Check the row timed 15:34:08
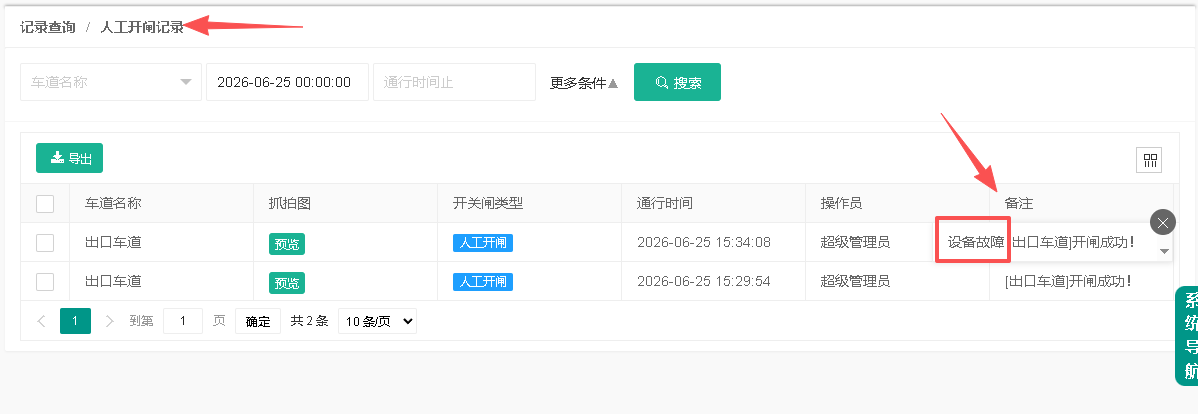Image resolution: width=1198 pixels, height=414 pixels. tap(45, 243)
